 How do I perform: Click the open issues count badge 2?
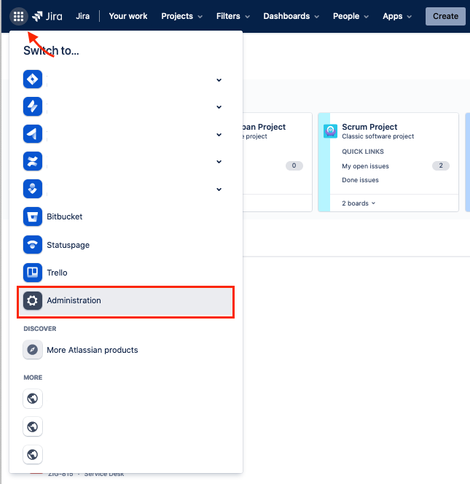pos(441,166)
